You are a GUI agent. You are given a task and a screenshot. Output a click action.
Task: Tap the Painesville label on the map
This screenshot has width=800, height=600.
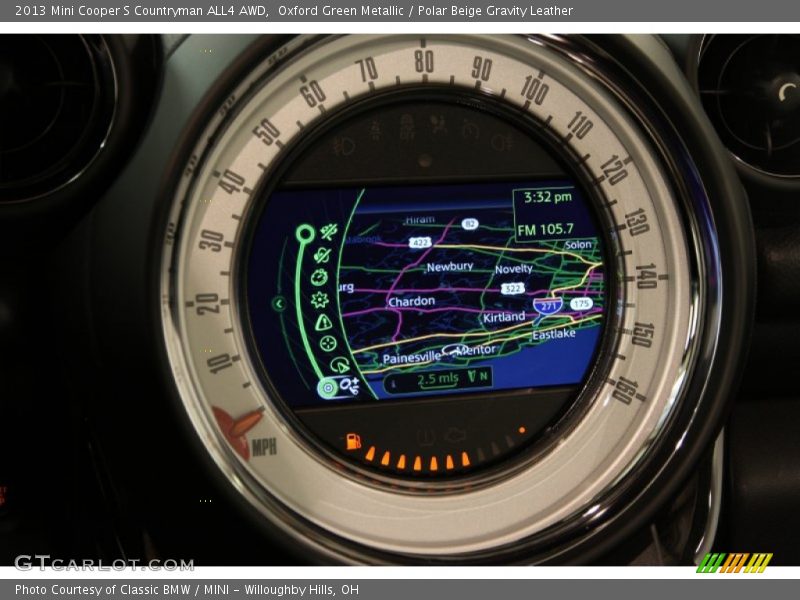point(411,357)
